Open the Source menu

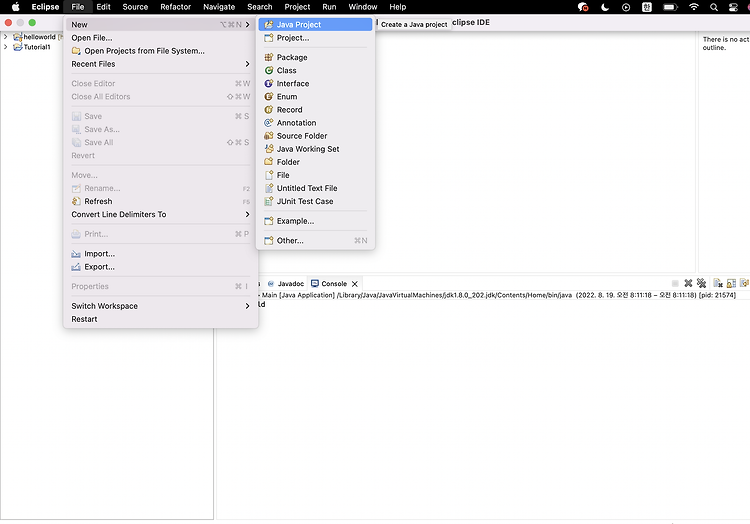(x=135, y=7)
